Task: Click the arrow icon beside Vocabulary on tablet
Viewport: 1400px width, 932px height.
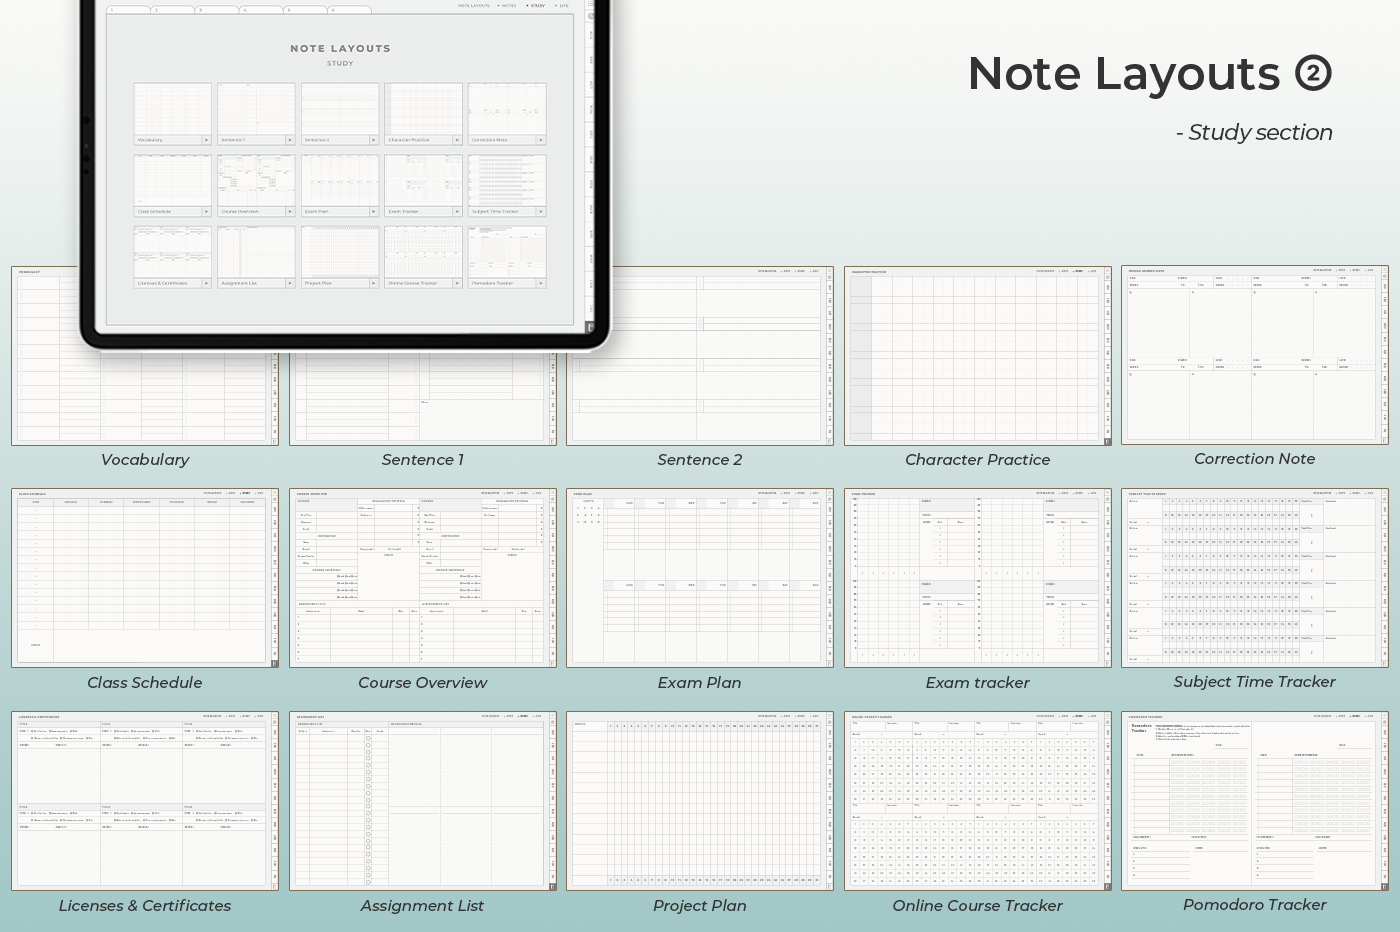Action: pyautogui.click(x=206, y=140)
